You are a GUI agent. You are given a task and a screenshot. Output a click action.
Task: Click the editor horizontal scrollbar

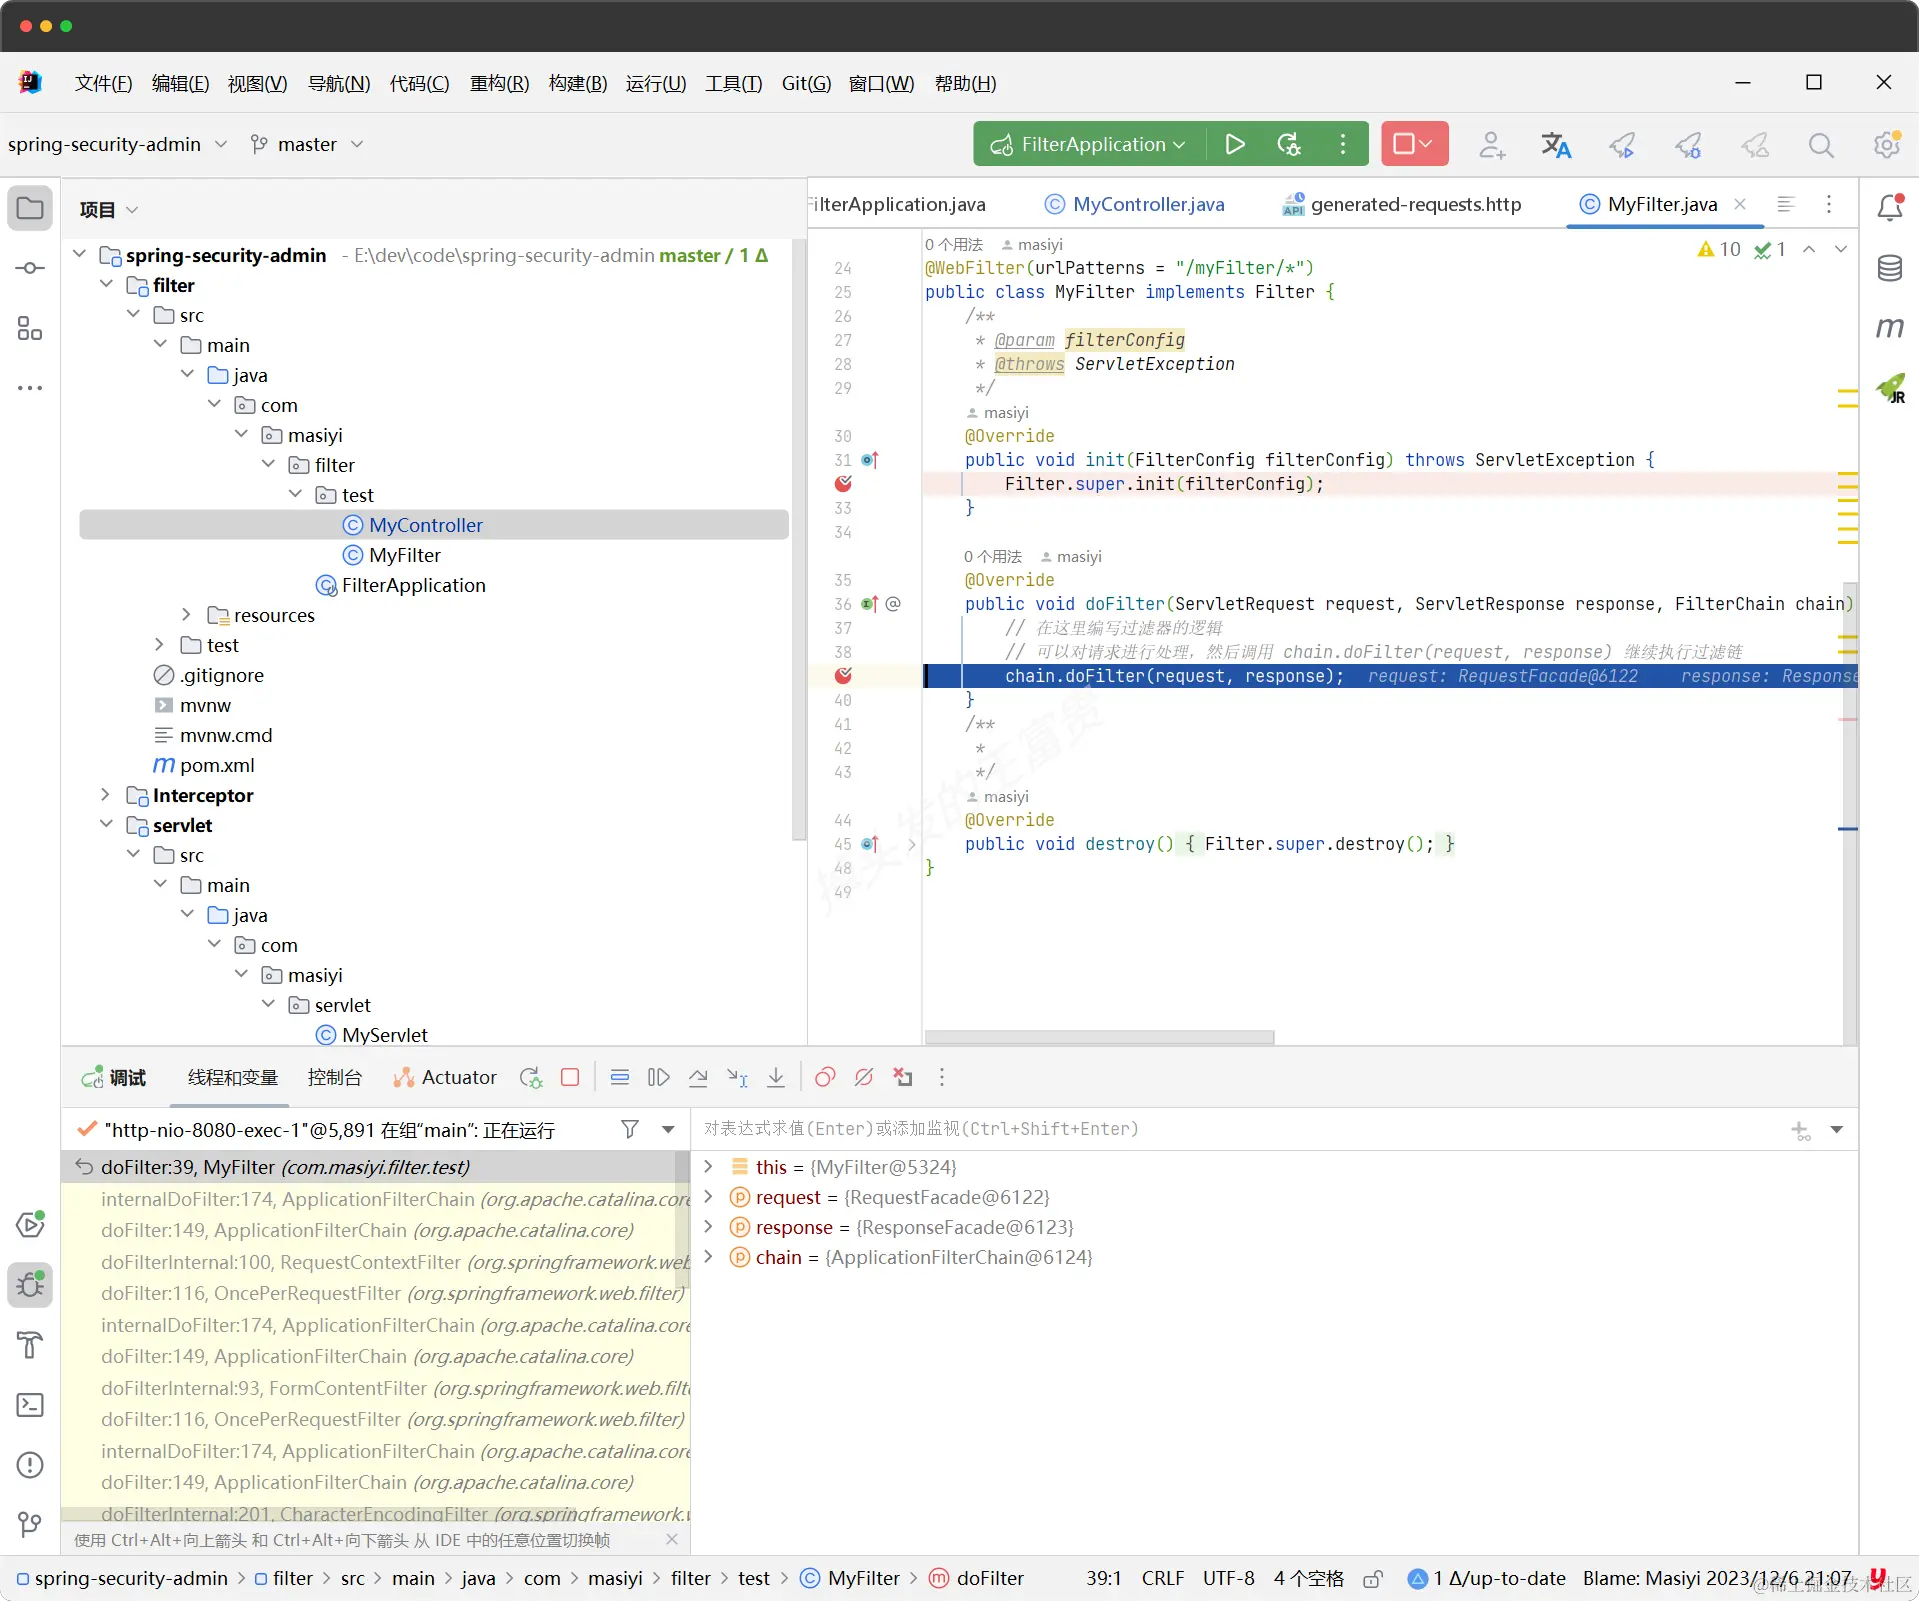click(1099, 1037)
